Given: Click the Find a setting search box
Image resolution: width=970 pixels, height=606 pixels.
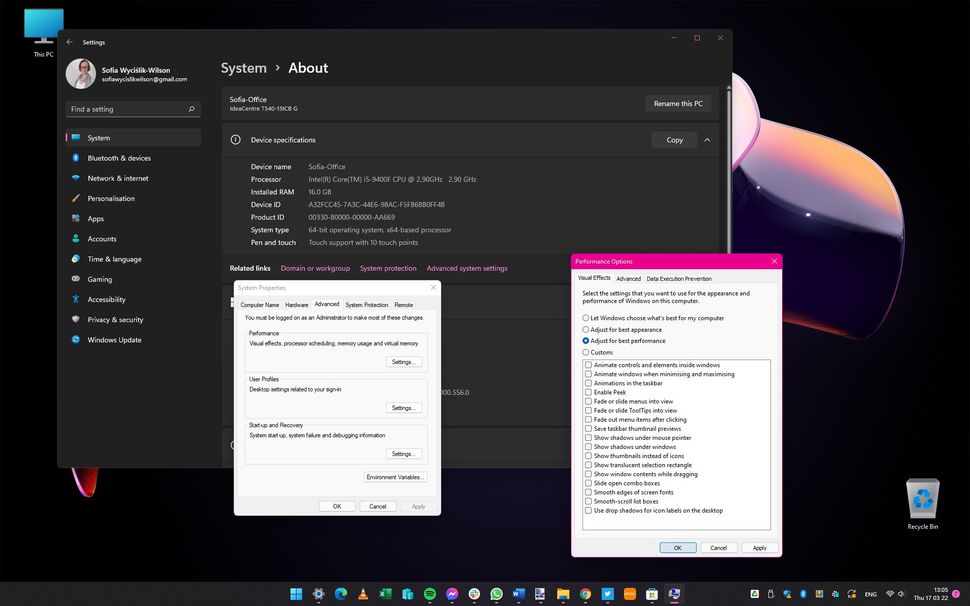Looking at the screenshot, I should (133, 108).
